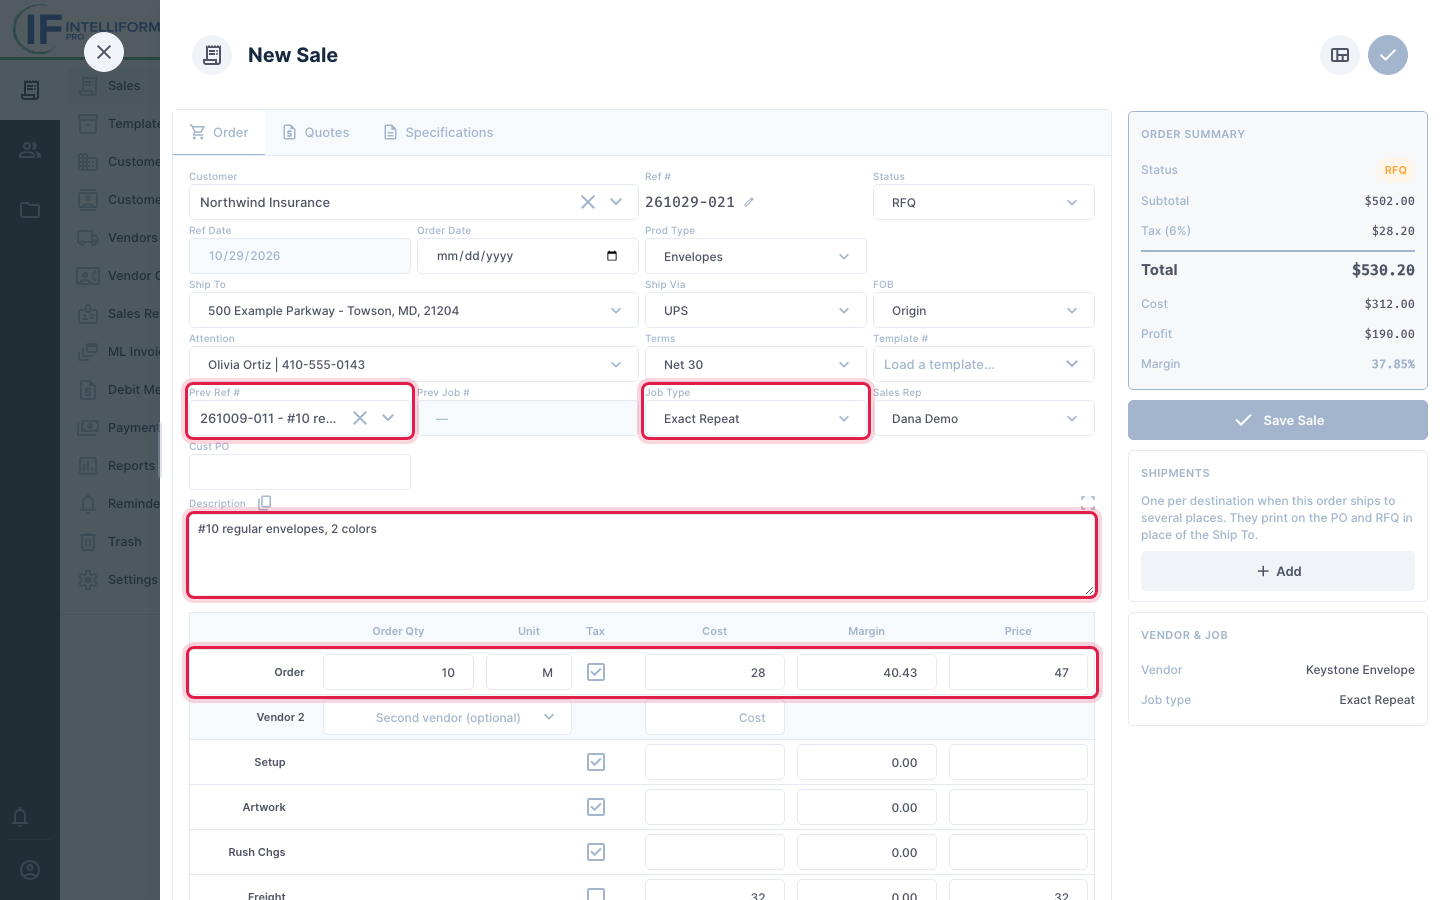The image size is (1440, 900).
Task: Toggle Tax checkbox on Order row
Action: (596, 672)
